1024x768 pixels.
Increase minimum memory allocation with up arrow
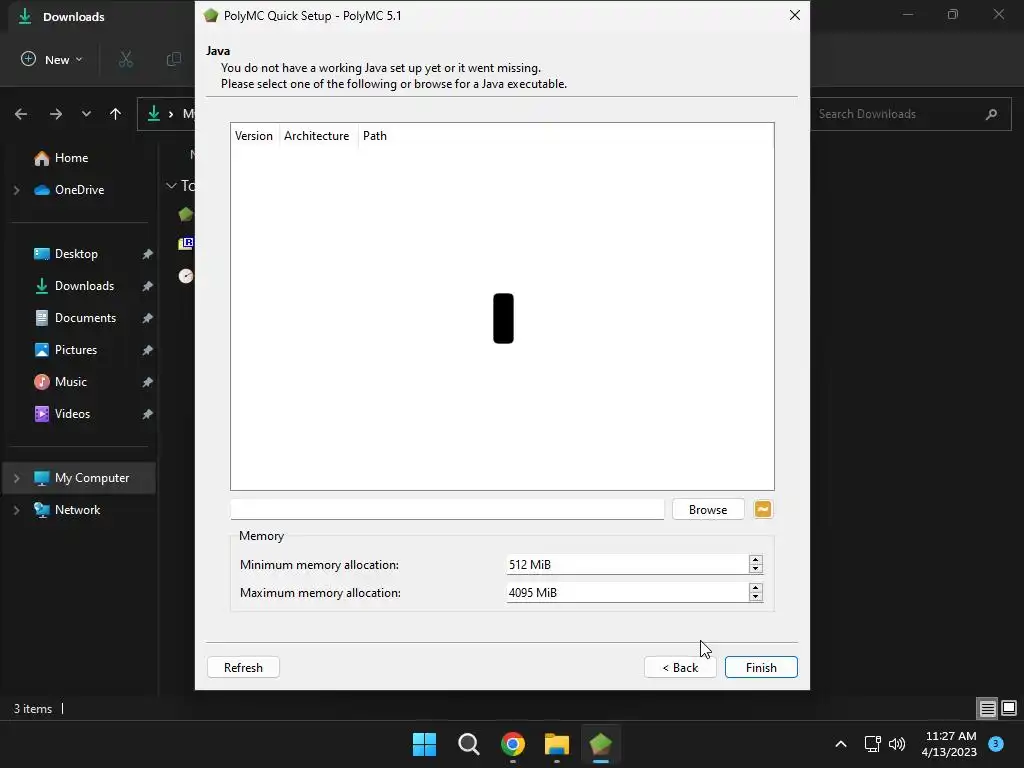click(756, 560)
